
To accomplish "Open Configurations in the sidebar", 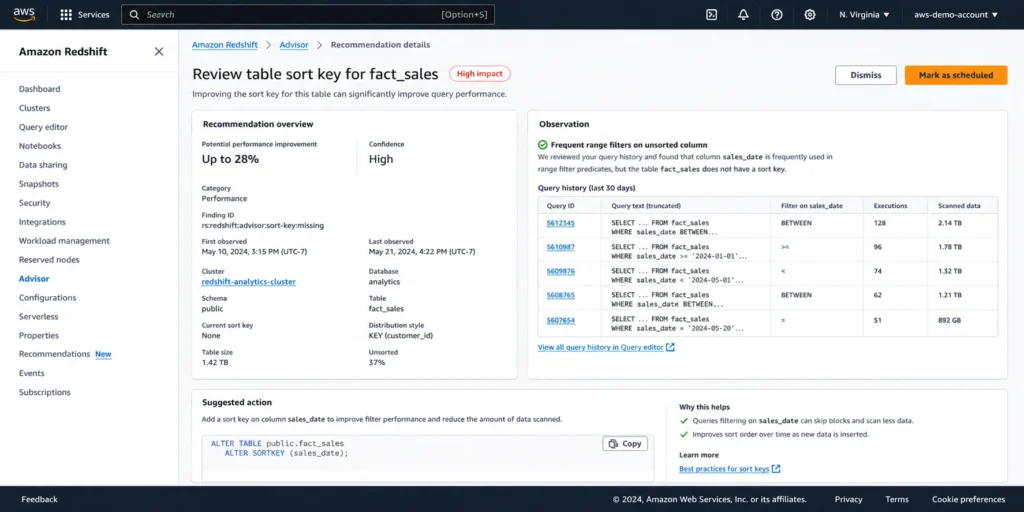I will [48, 297].
